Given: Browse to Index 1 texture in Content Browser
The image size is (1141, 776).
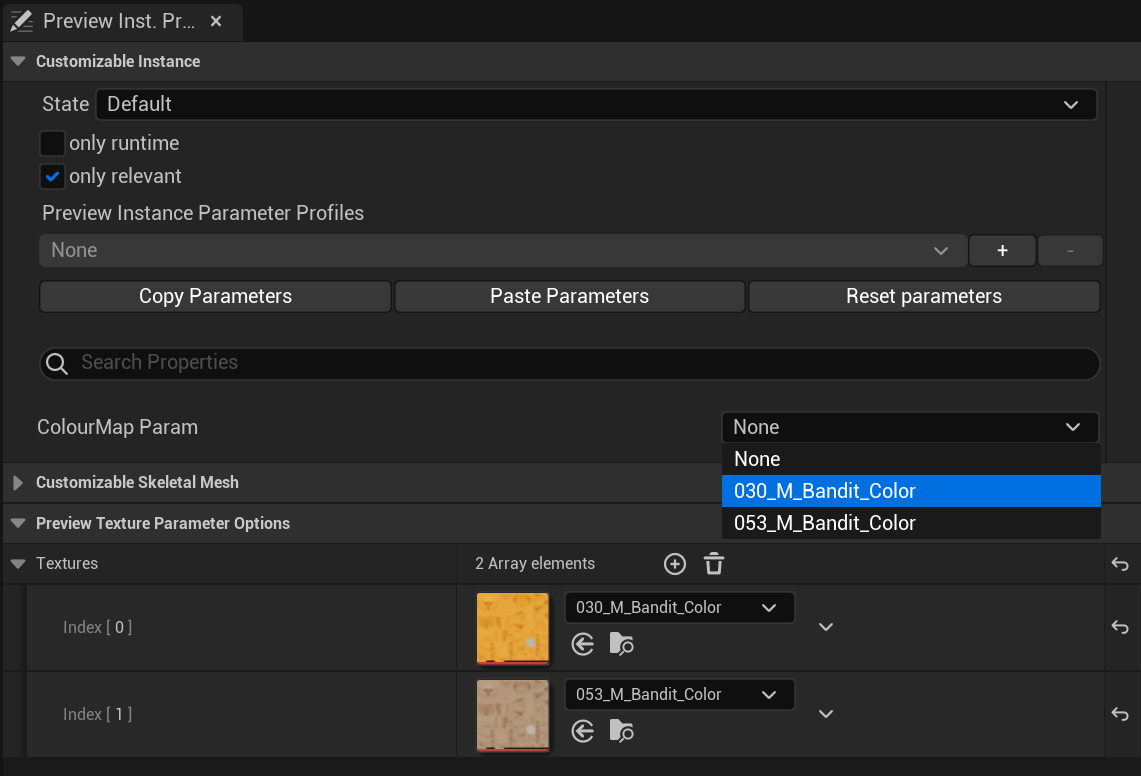Looking at the screenshot, I should pos(621,731).
